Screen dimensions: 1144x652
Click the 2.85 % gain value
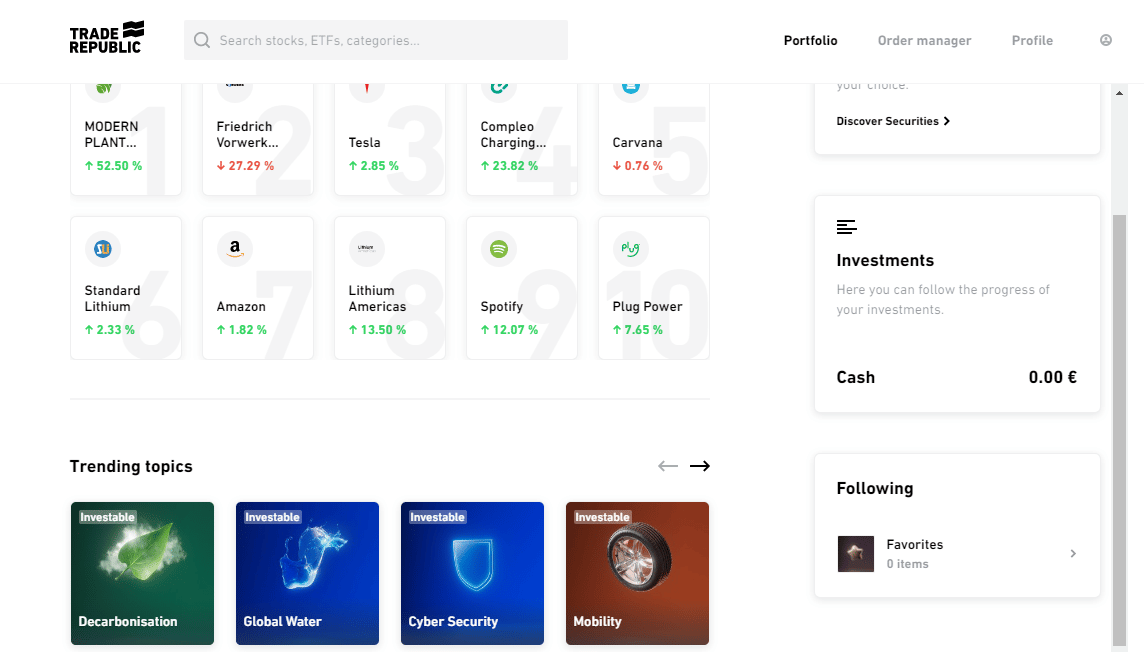[x=374, y=166]
